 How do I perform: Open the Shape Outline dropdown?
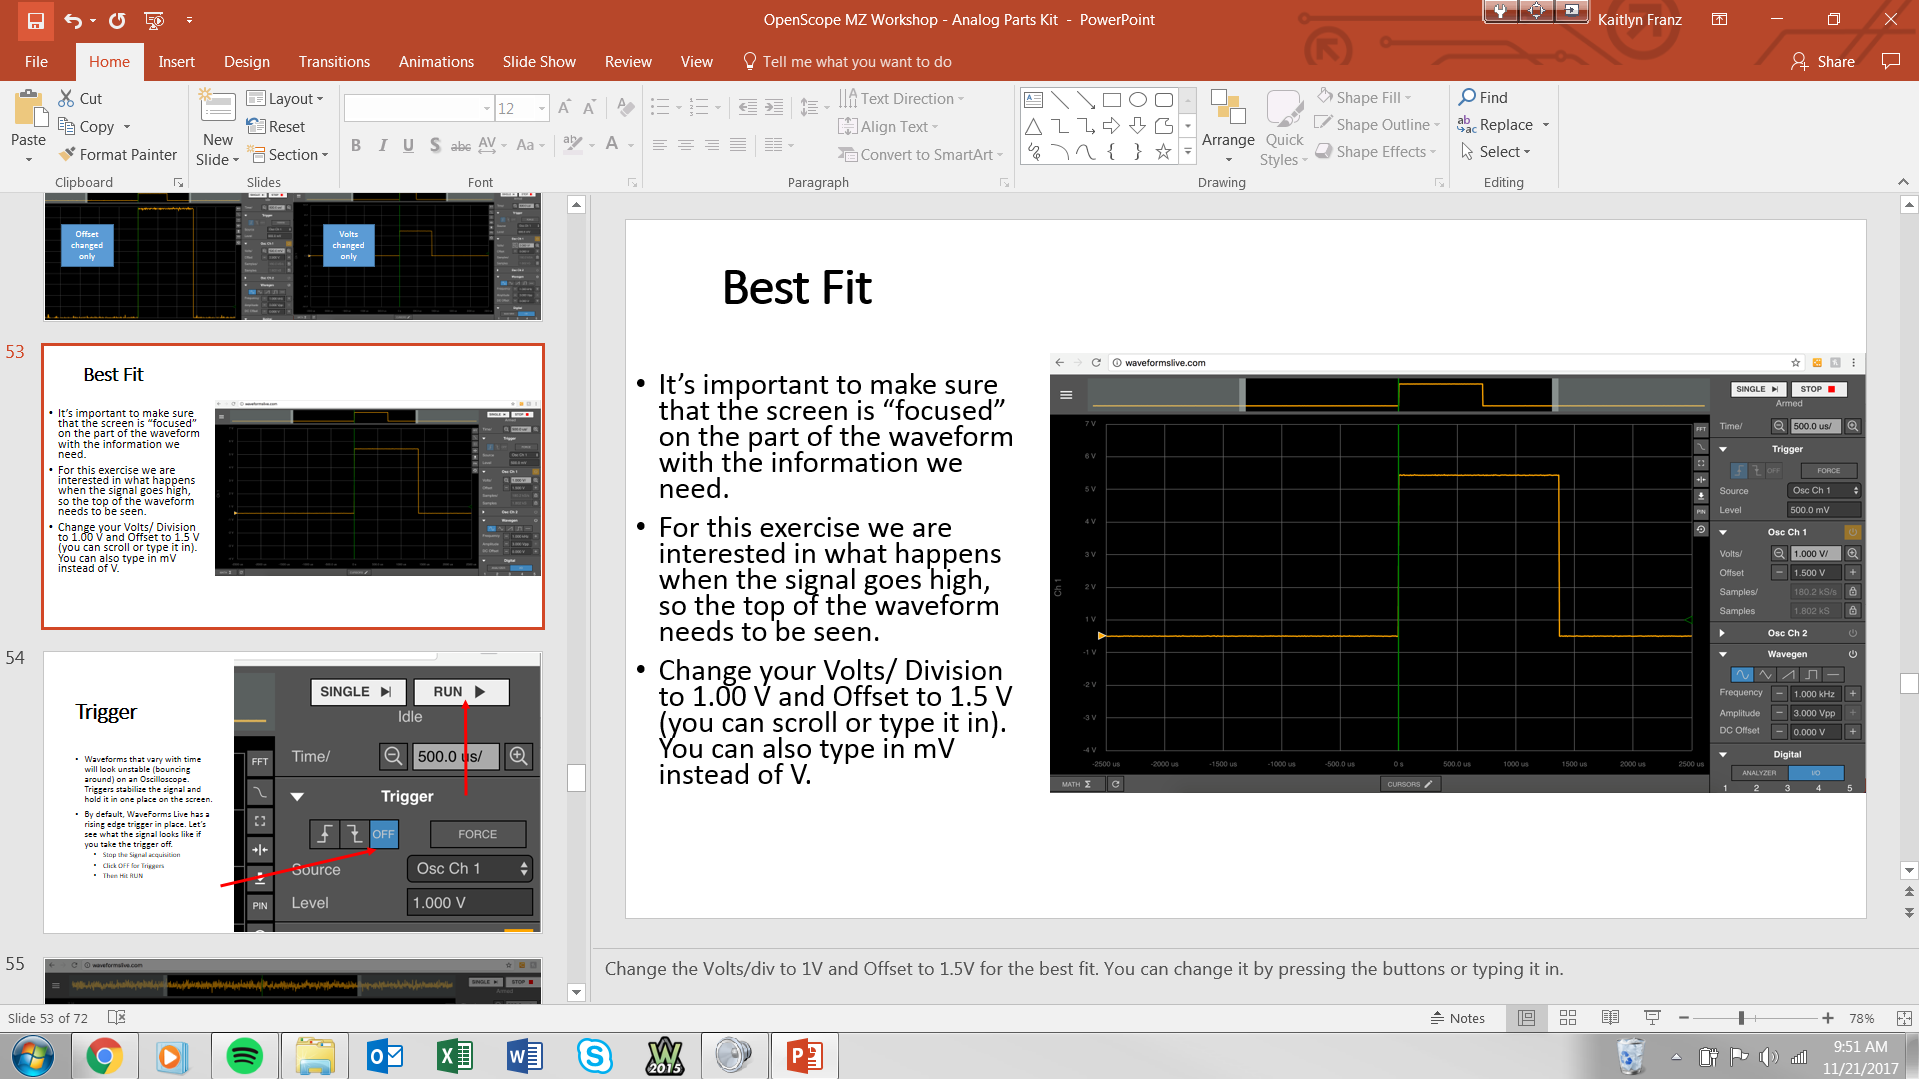click(1377, 124)
